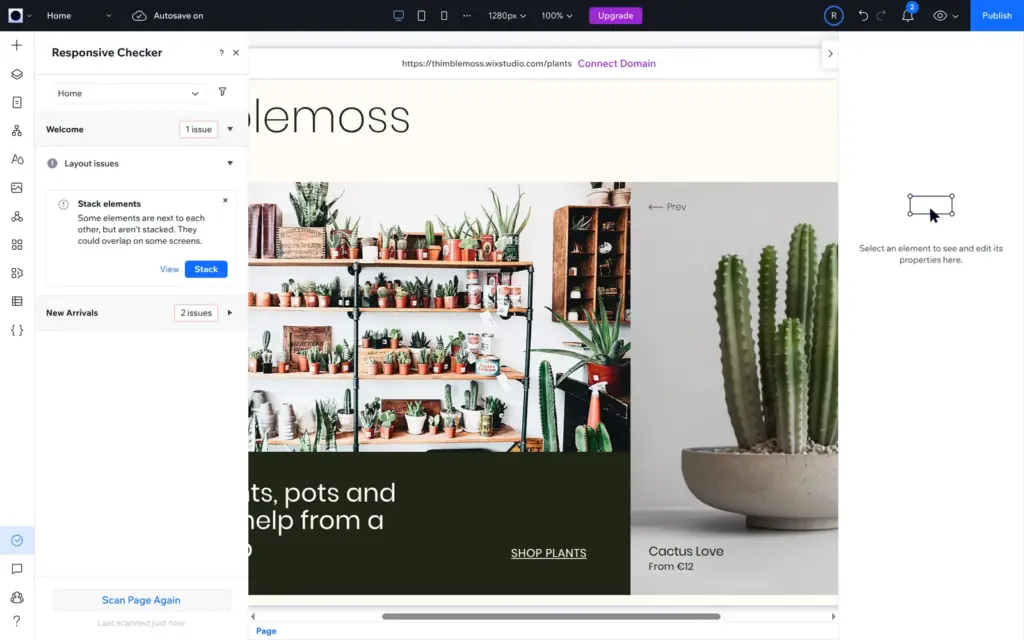Click Scan Page Again button
This screenshot has width=1024, height=640.
[141, 600]
